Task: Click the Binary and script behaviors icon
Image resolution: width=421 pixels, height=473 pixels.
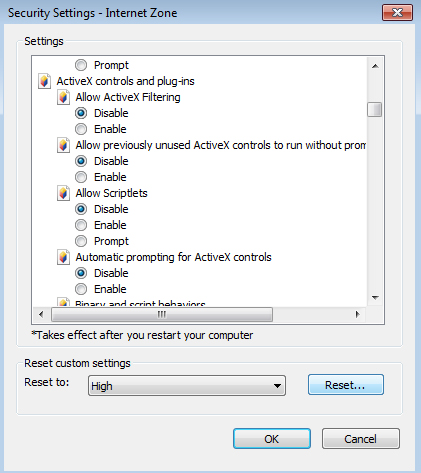Action: point(63,302)
